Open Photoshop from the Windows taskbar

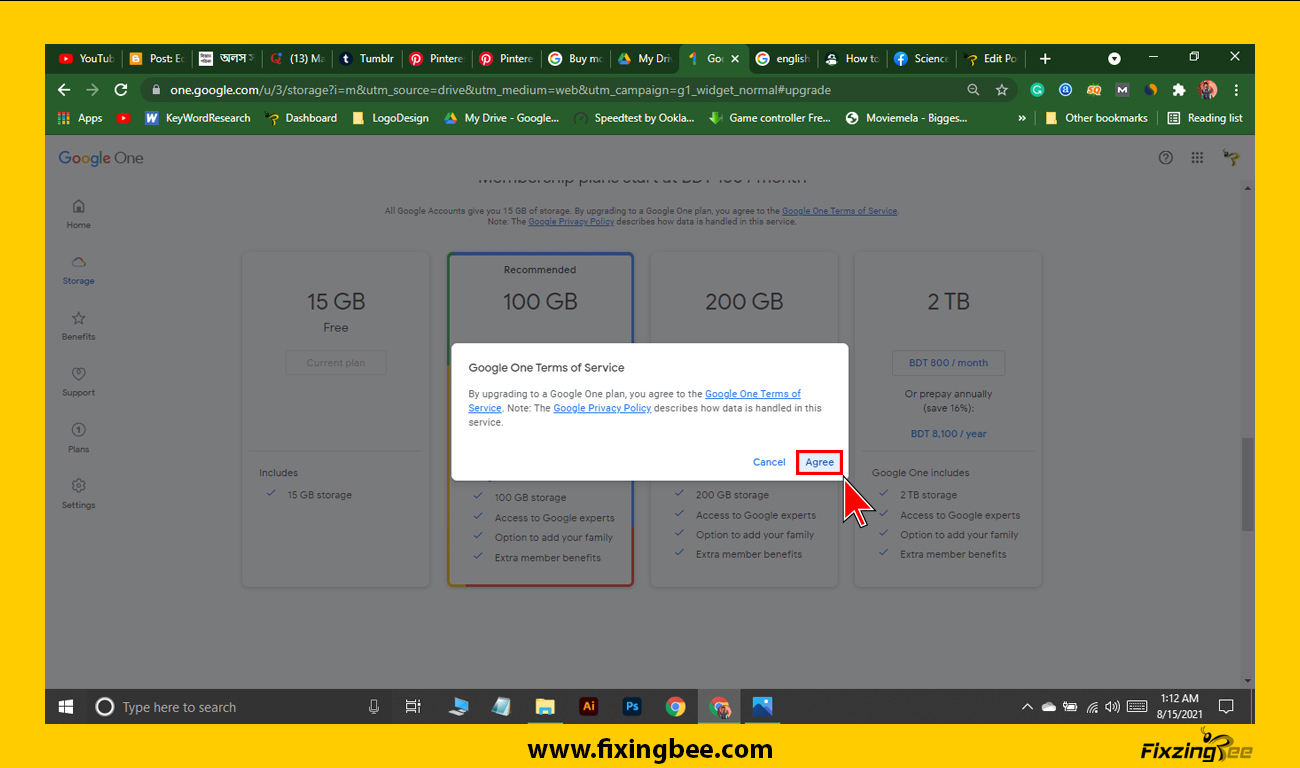tap(632, 707)
